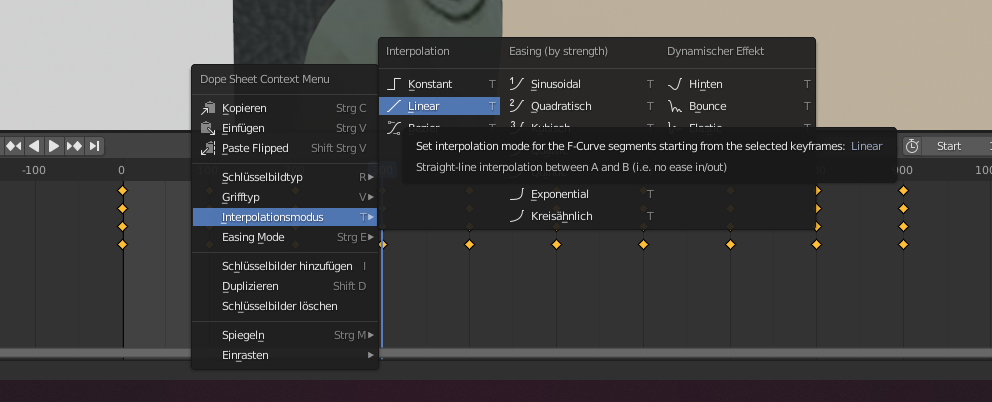Jump to the timeline end point
The image size is (992, 402).
[95, 146]
